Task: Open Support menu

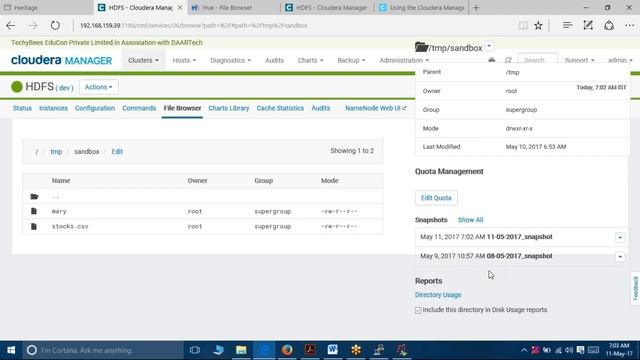Action: pos(579,60)
